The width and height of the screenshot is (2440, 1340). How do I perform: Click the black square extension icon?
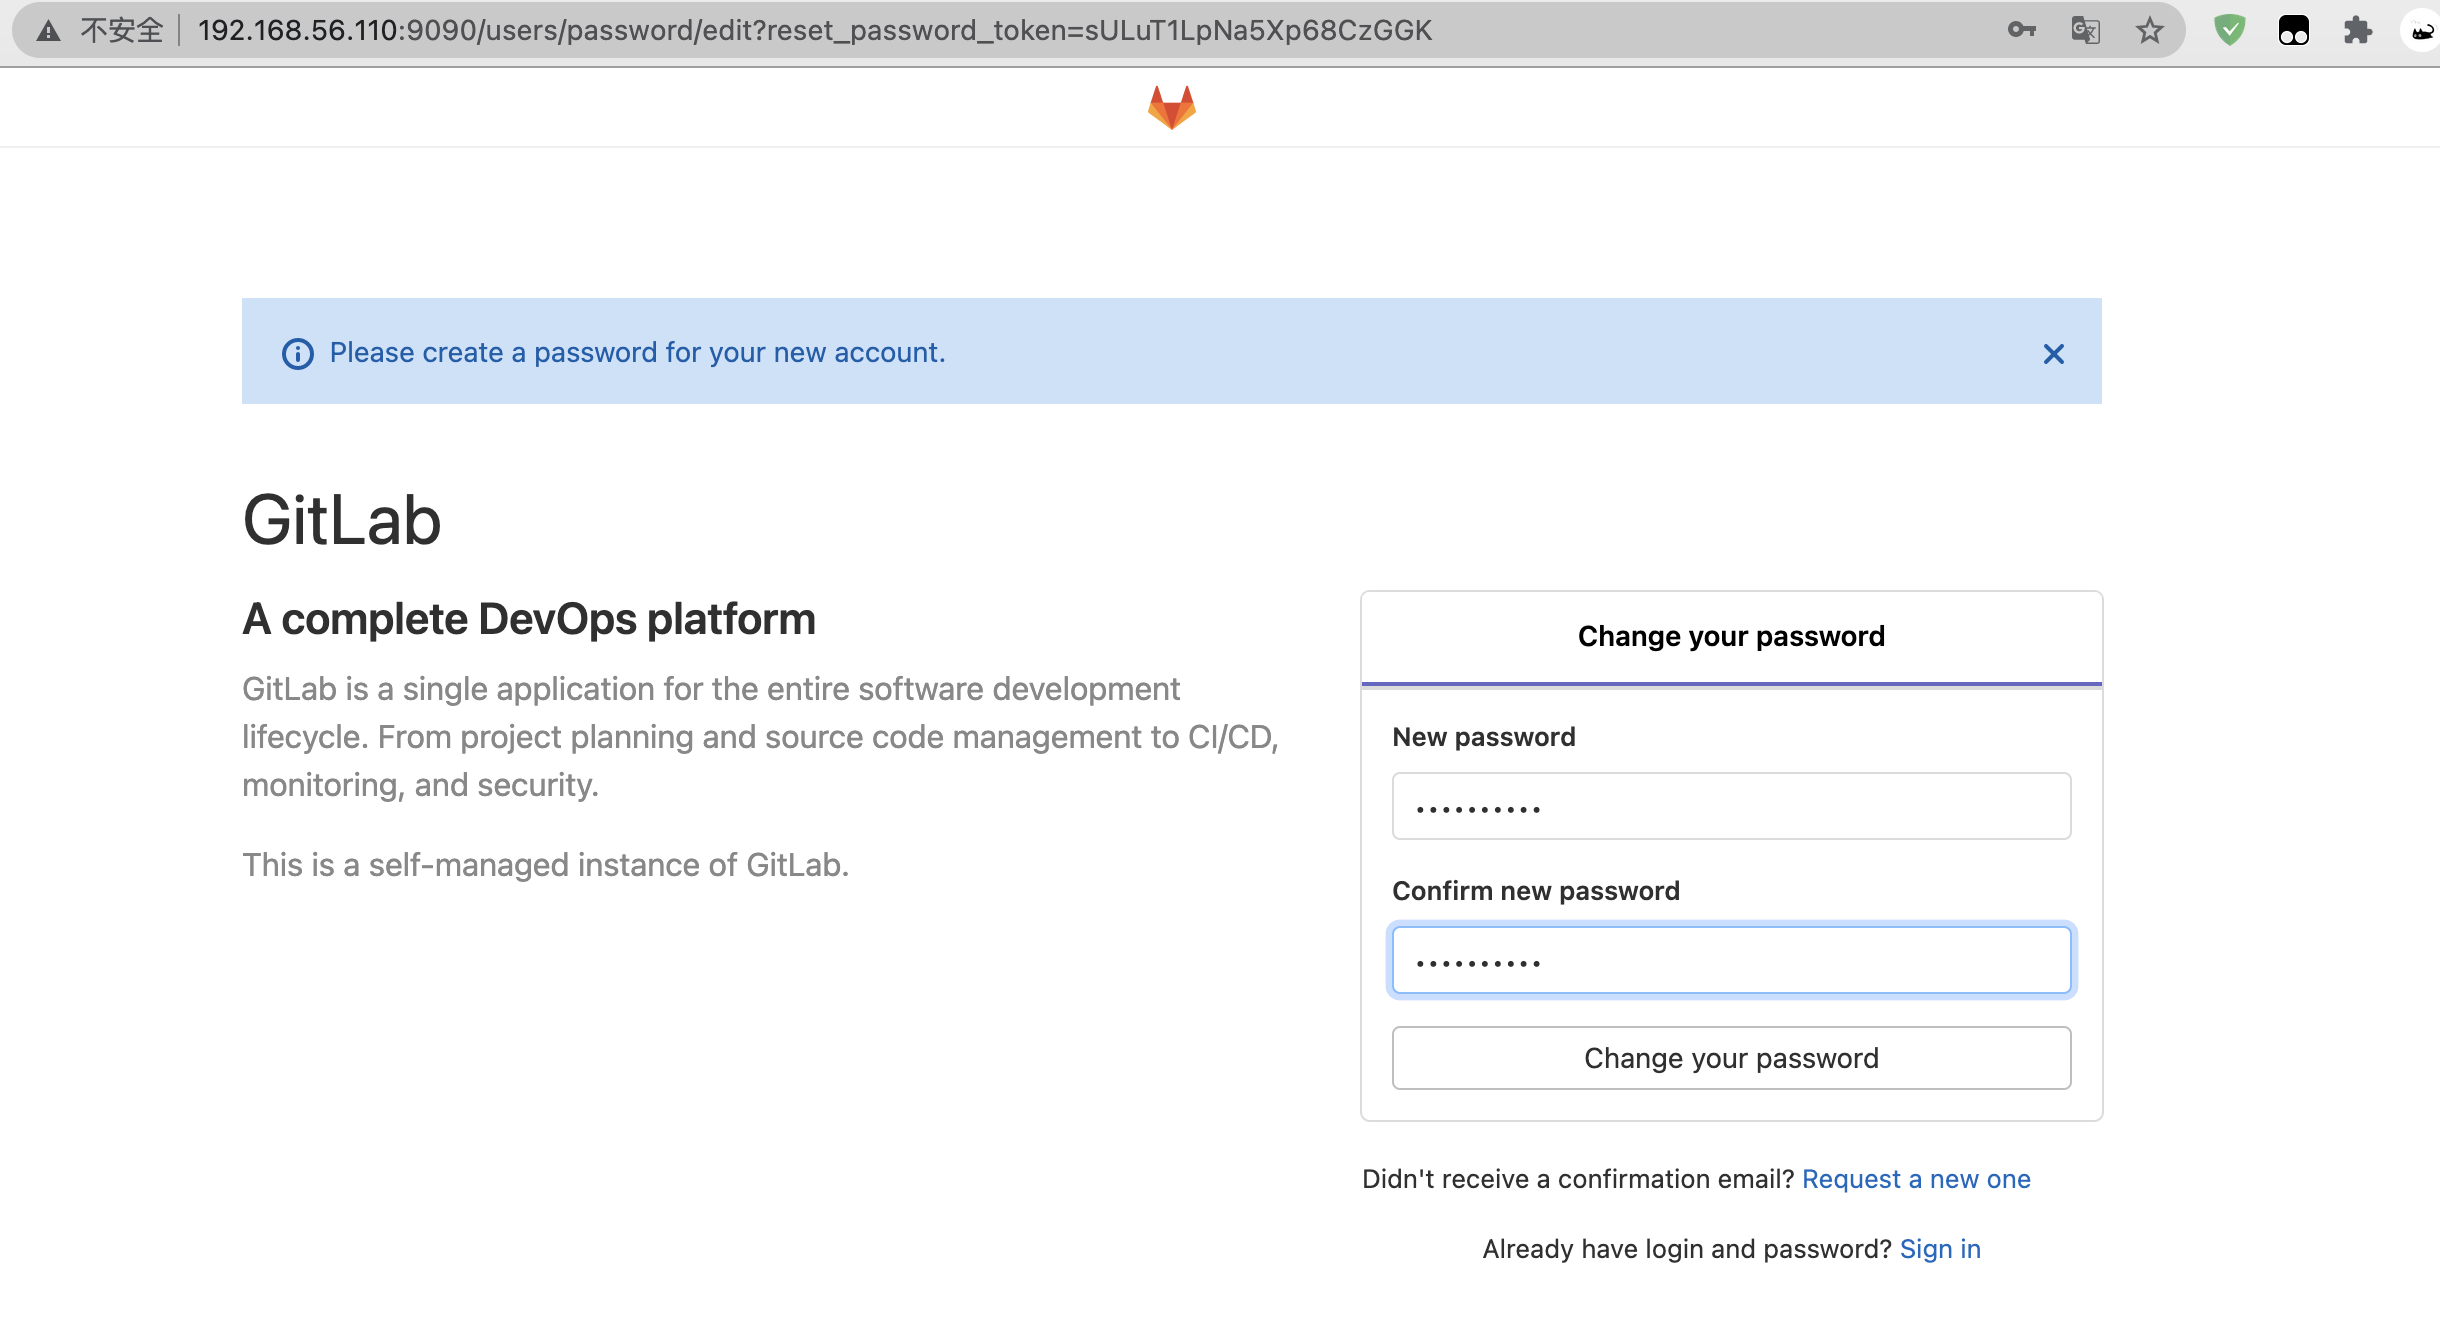[x=2293, y=30]
